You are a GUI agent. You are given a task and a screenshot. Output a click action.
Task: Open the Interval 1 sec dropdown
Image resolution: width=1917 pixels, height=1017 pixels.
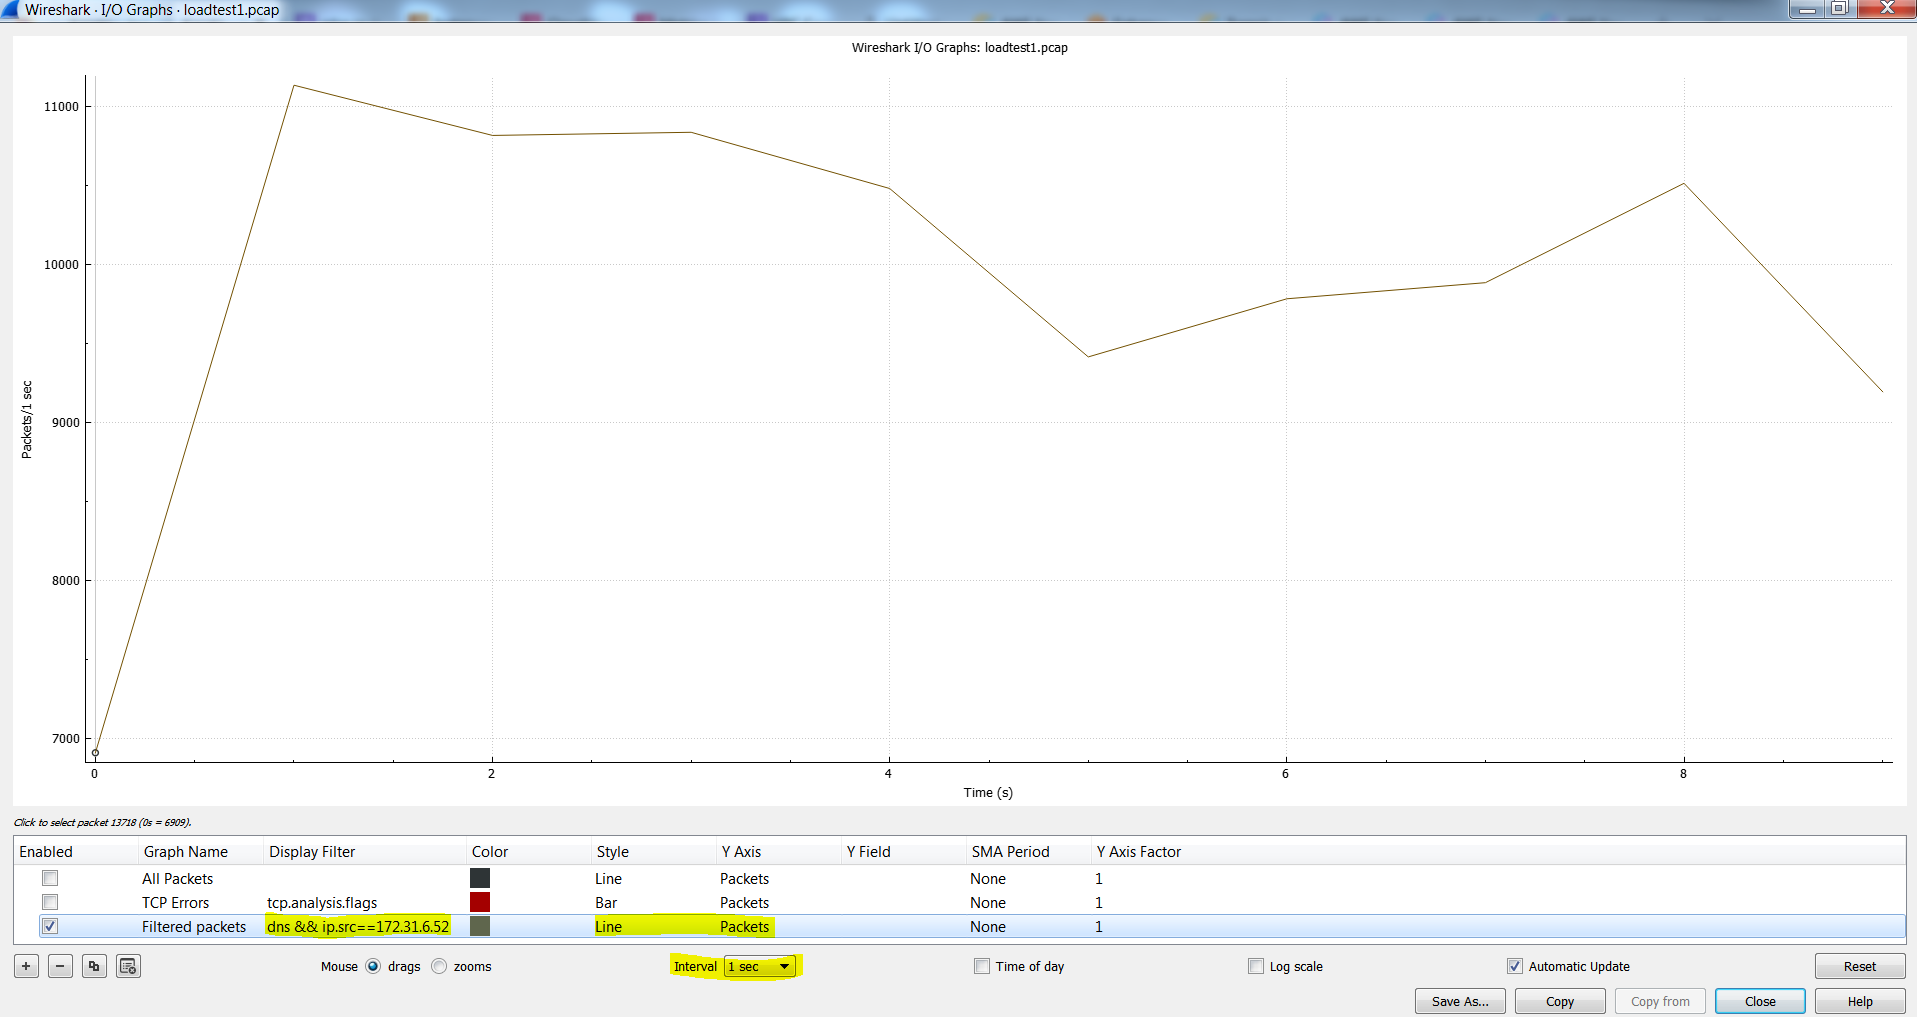pos(760,966)
